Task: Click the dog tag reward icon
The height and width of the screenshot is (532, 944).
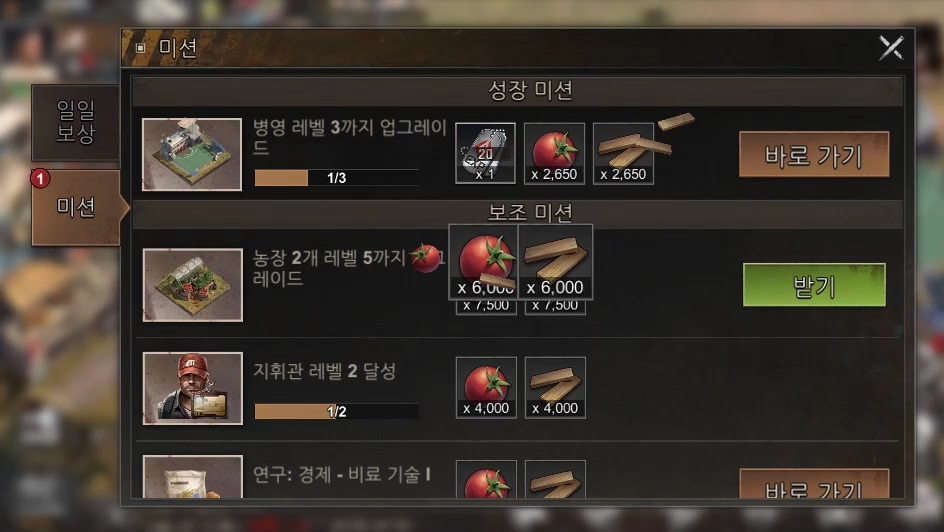Action: click(485, 153)
